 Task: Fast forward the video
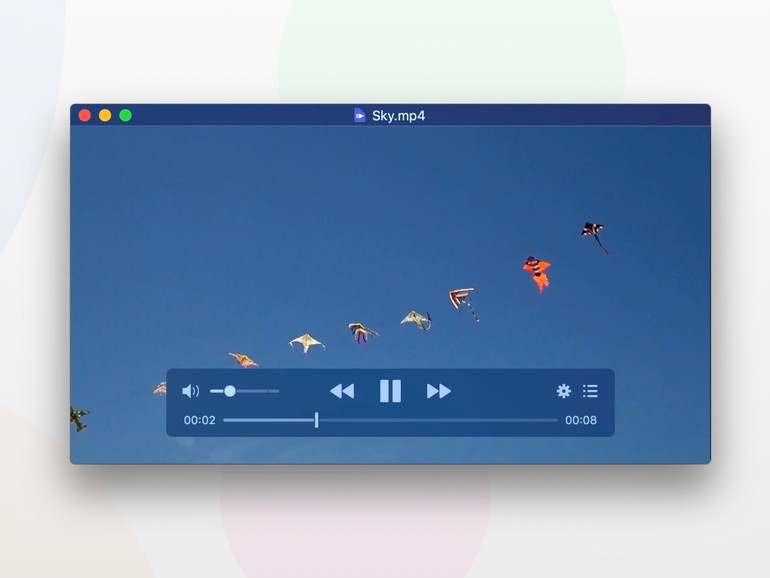click(439, 391)
